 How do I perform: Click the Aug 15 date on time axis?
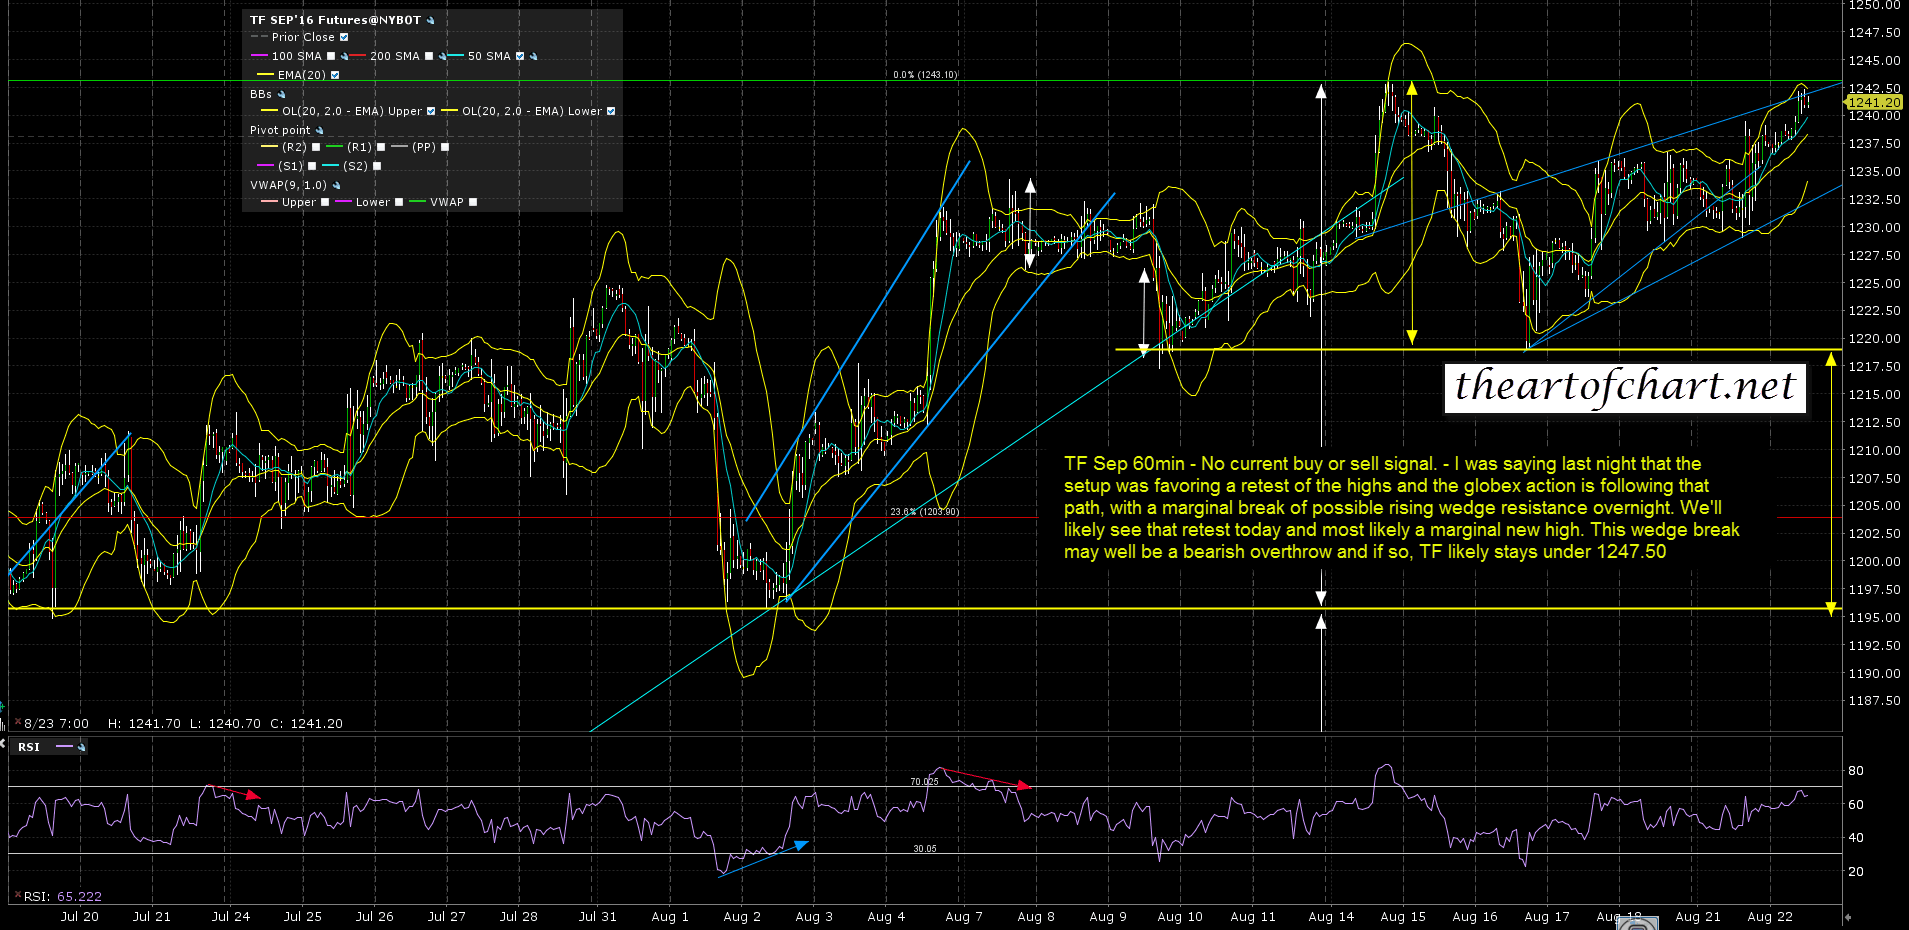coord(1402,916)
